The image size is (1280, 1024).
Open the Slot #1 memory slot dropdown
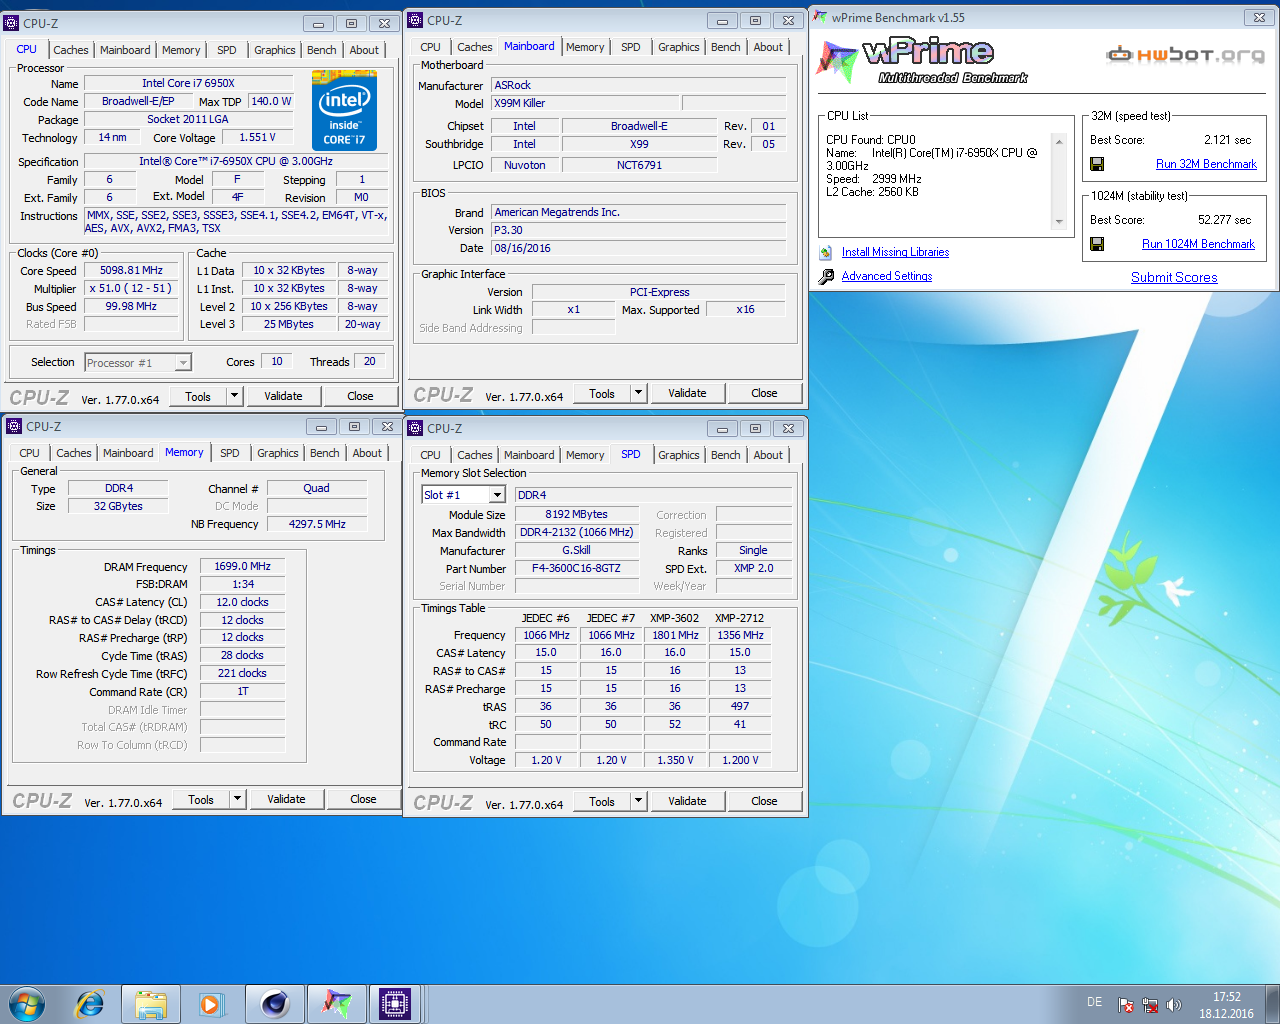pyautogui.click(x=497, y=495)
